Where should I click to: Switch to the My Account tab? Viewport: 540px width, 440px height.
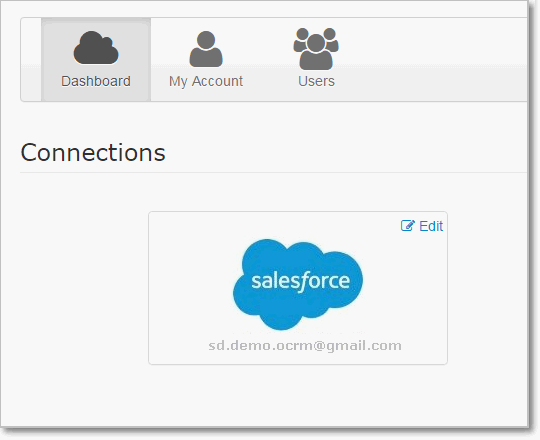tap(206, 60)
